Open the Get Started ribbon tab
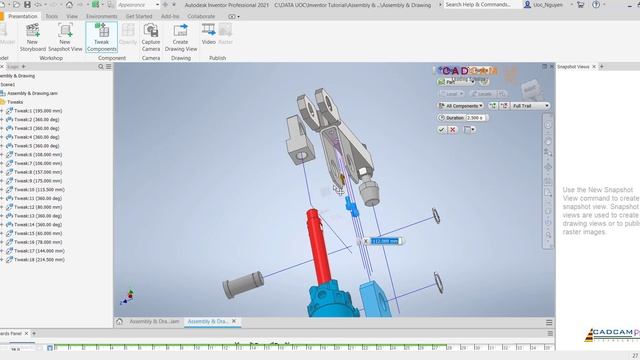 139,16
